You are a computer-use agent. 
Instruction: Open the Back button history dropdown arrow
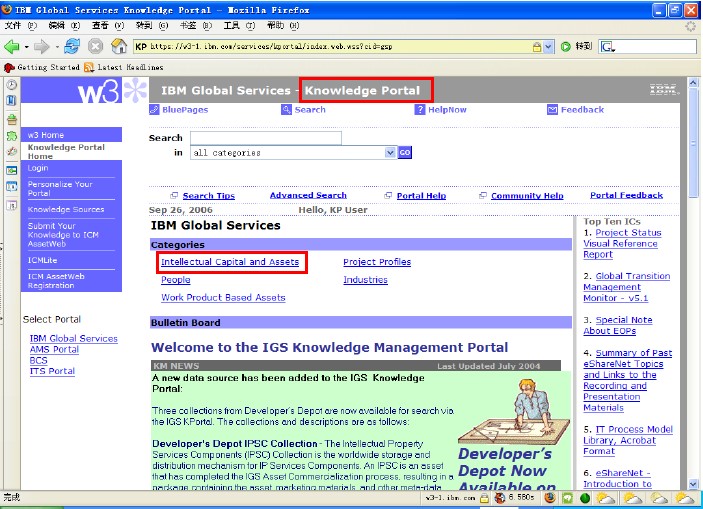[26, 47]
